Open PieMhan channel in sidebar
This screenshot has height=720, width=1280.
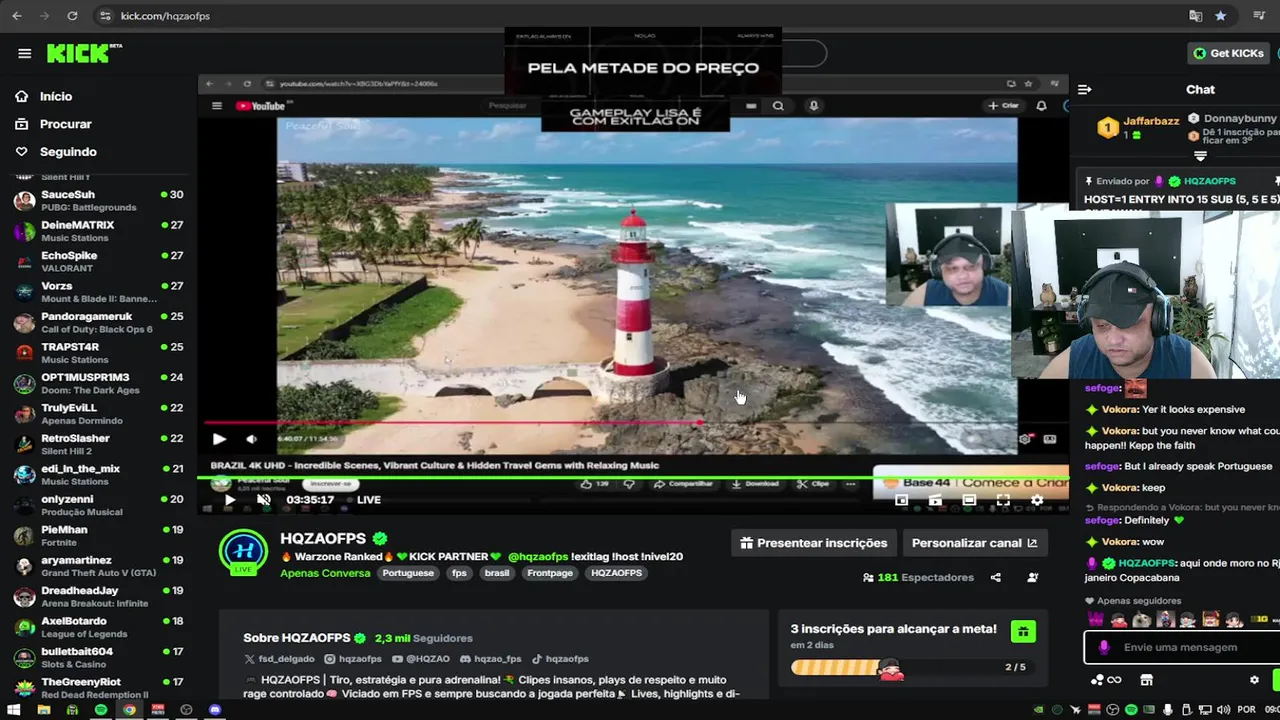pyautogui.click(x=99, y=536)
